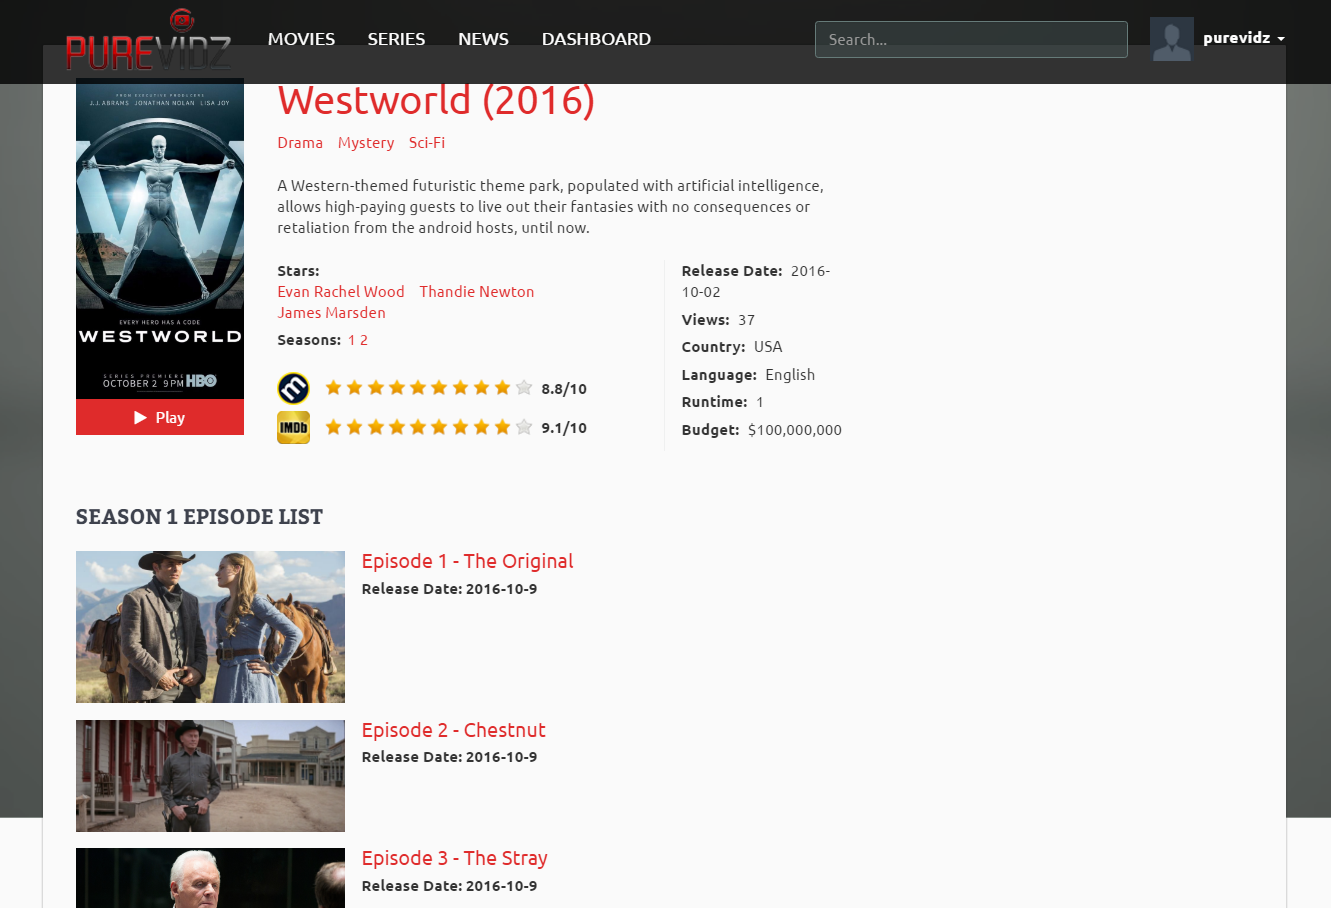
Task: Open Episode 2 - Chestnut
Action: pyautogui.click(x=453, y=730)
